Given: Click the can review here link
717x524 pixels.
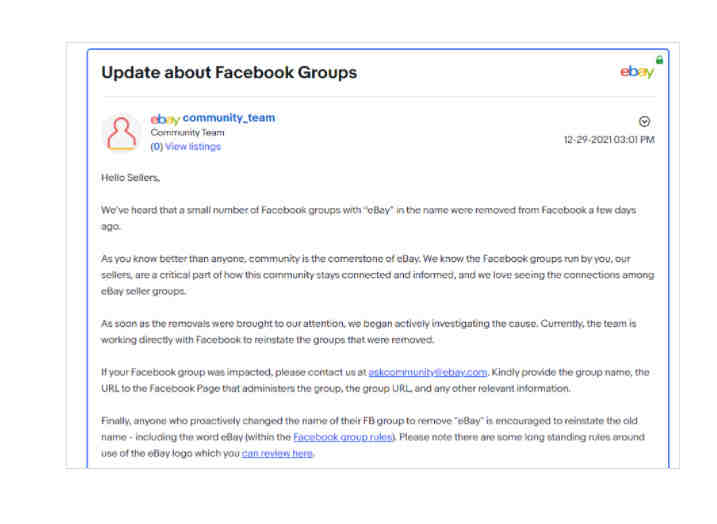Looking at the screenshot, I should point(278,454).
